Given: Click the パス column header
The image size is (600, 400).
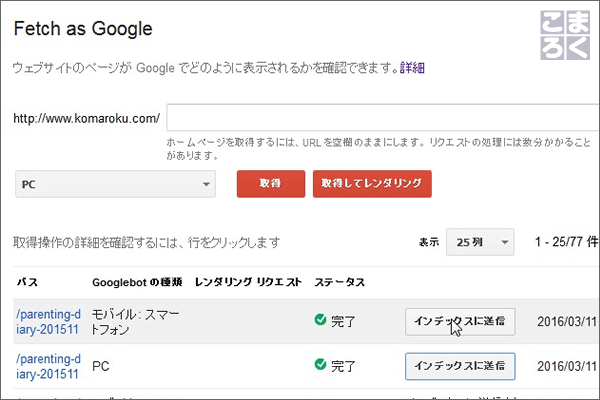Looking at the screenshot, I should click(27, 282).
